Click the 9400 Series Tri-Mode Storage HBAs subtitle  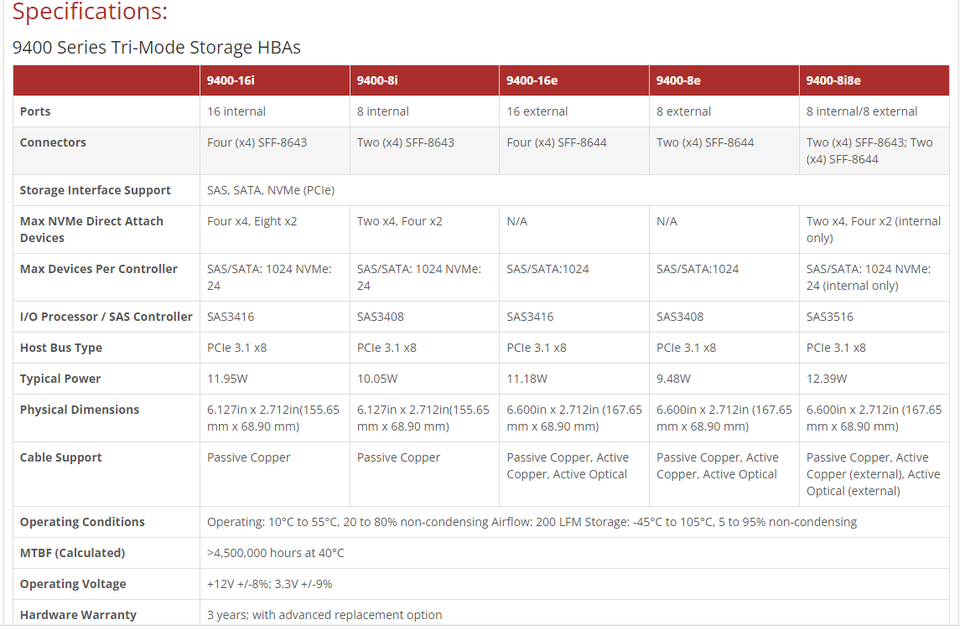156,47
